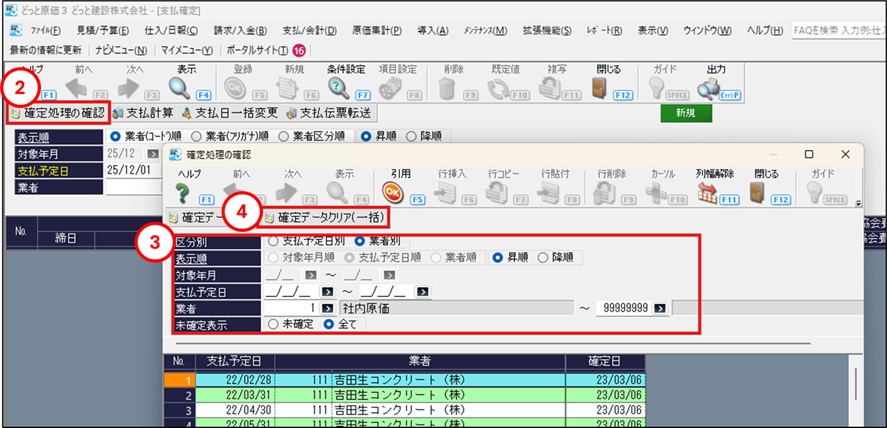
Task: Choose 降順 in the dialog sort order
Action: pos(544,257)
